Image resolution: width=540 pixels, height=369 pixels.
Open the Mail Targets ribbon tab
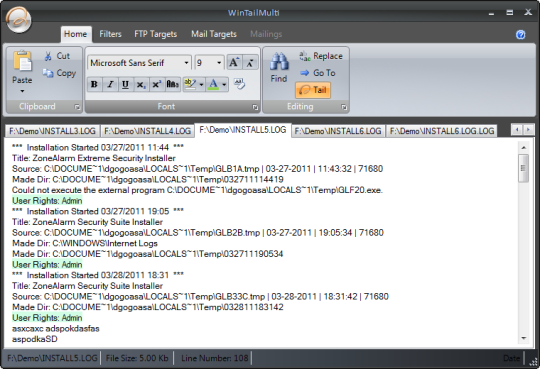click(214, 34)
